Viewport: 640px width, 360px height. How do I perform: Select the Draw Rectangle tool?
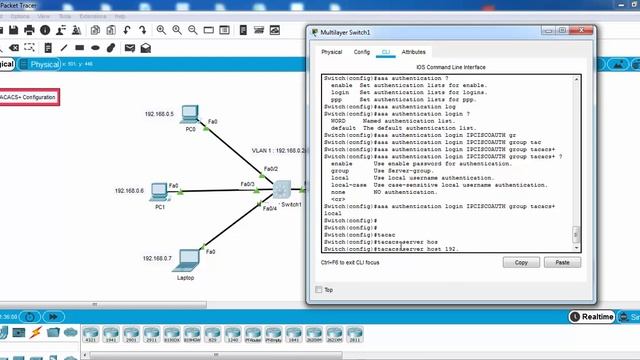point(80,48)
